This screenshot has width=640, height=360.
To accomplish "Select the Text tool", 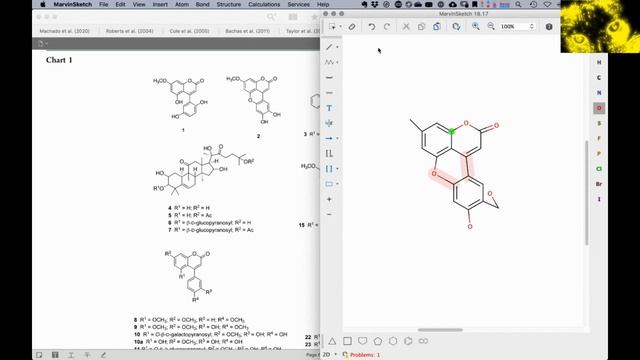I will (329, 108).
